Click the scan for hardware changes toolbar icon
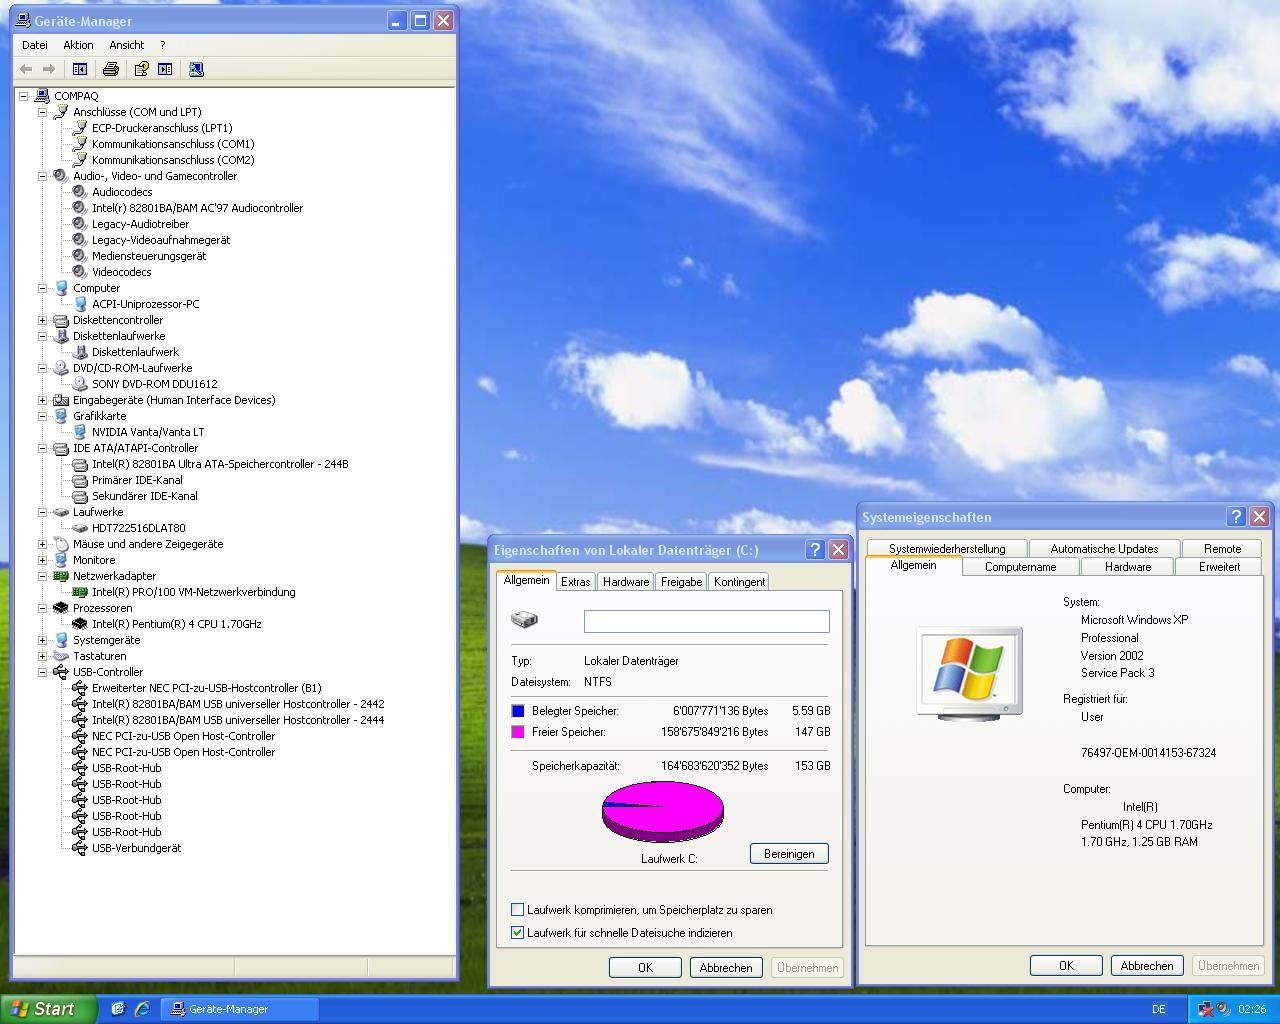The width and height of the screenshot is (1280, 1024). point(196,69)
